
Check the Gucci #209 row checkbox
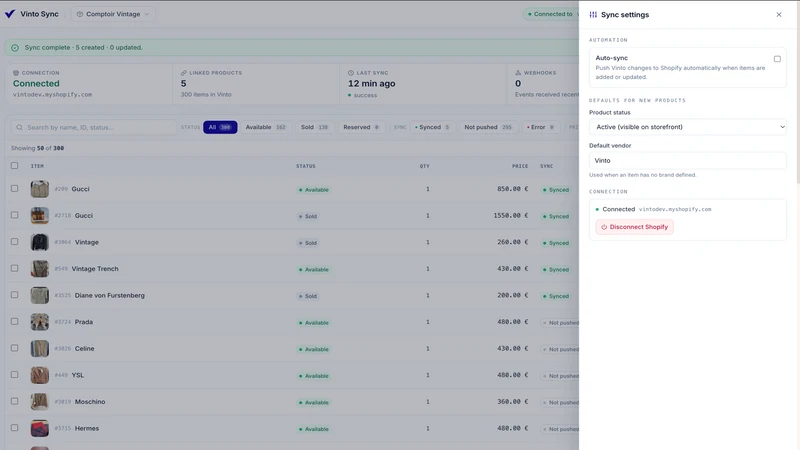(14, 188)
